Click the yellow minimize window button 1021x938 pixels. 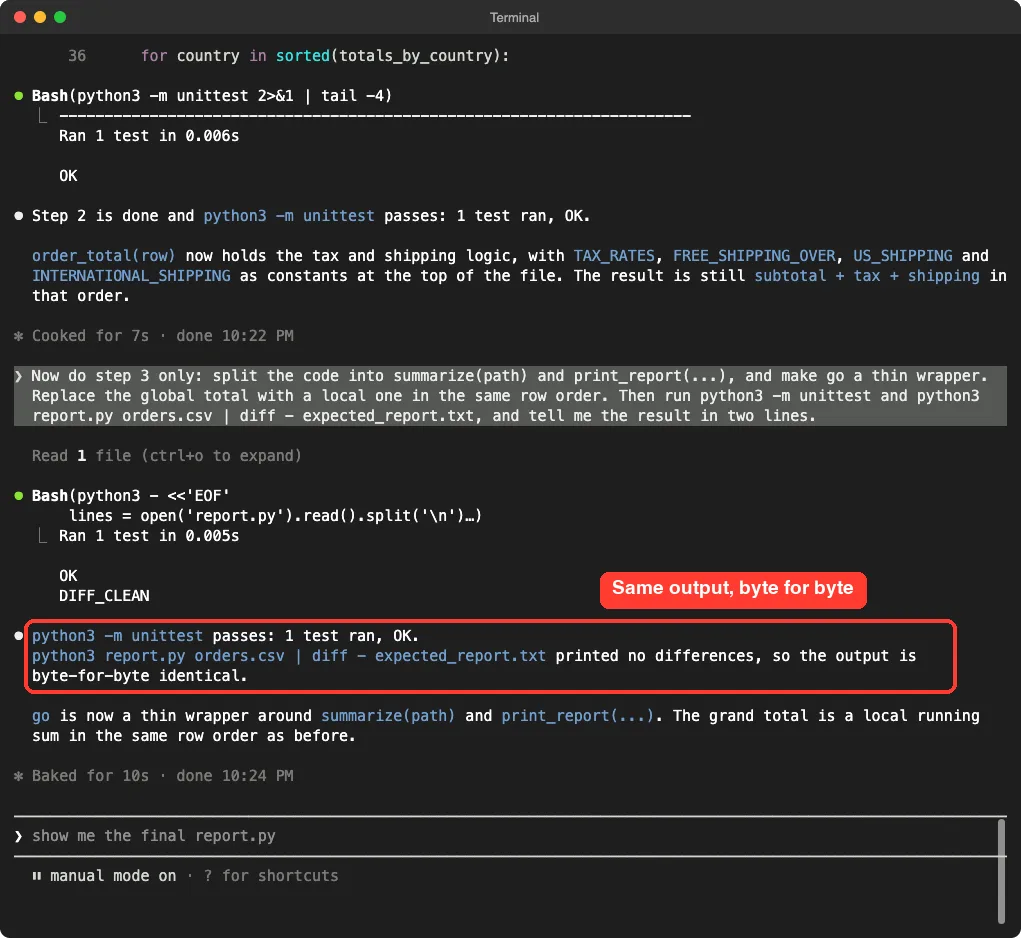pos(40,17)
